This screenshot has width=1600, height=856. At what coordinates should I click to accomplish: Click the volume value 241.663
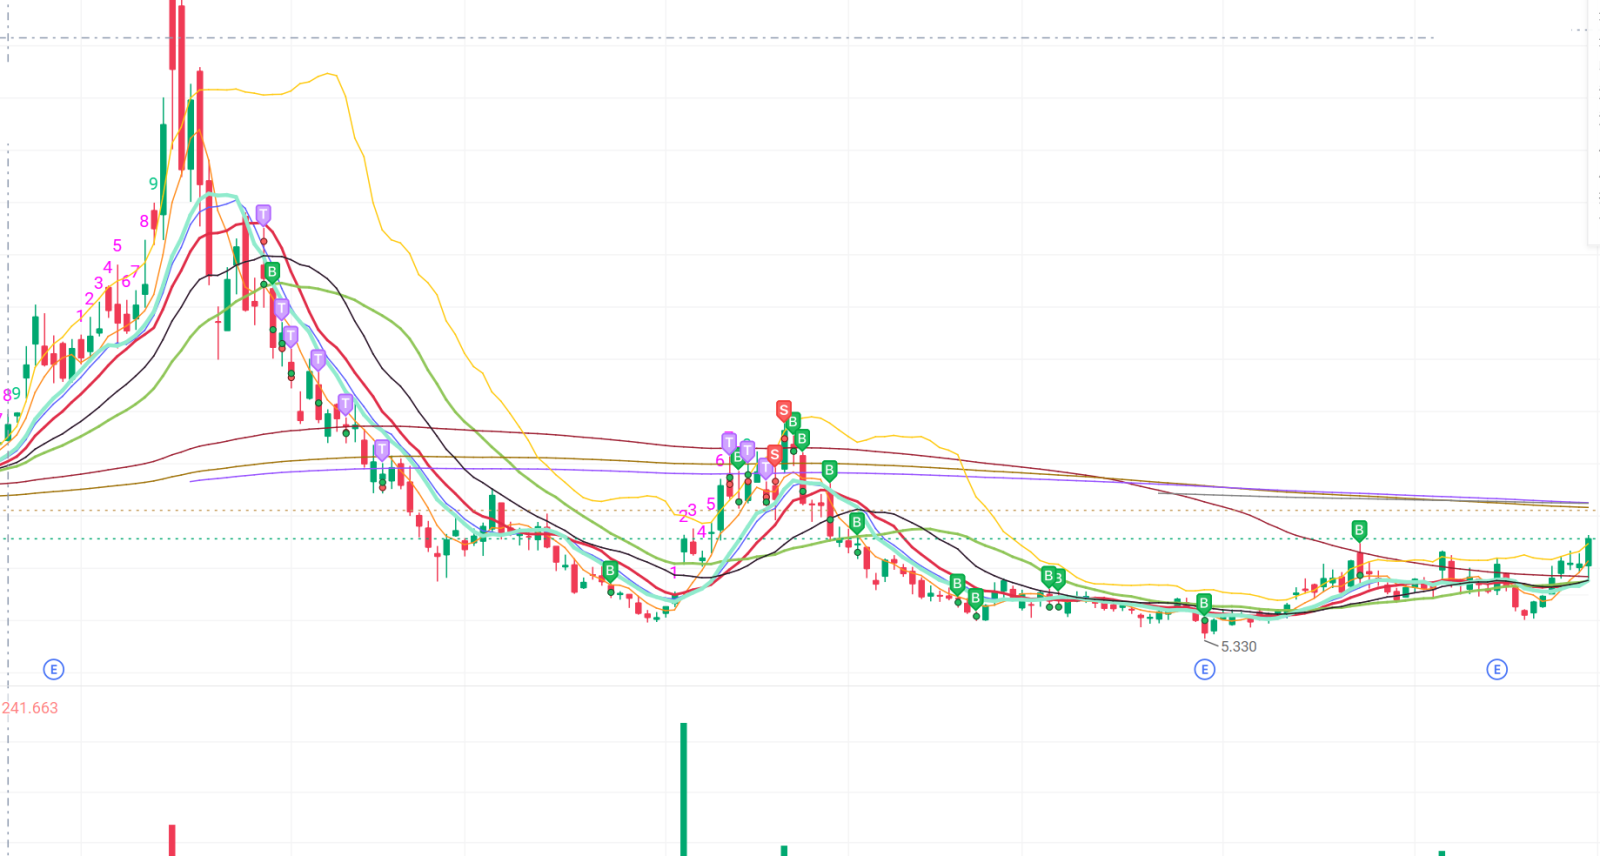click(x=30, y=708)
